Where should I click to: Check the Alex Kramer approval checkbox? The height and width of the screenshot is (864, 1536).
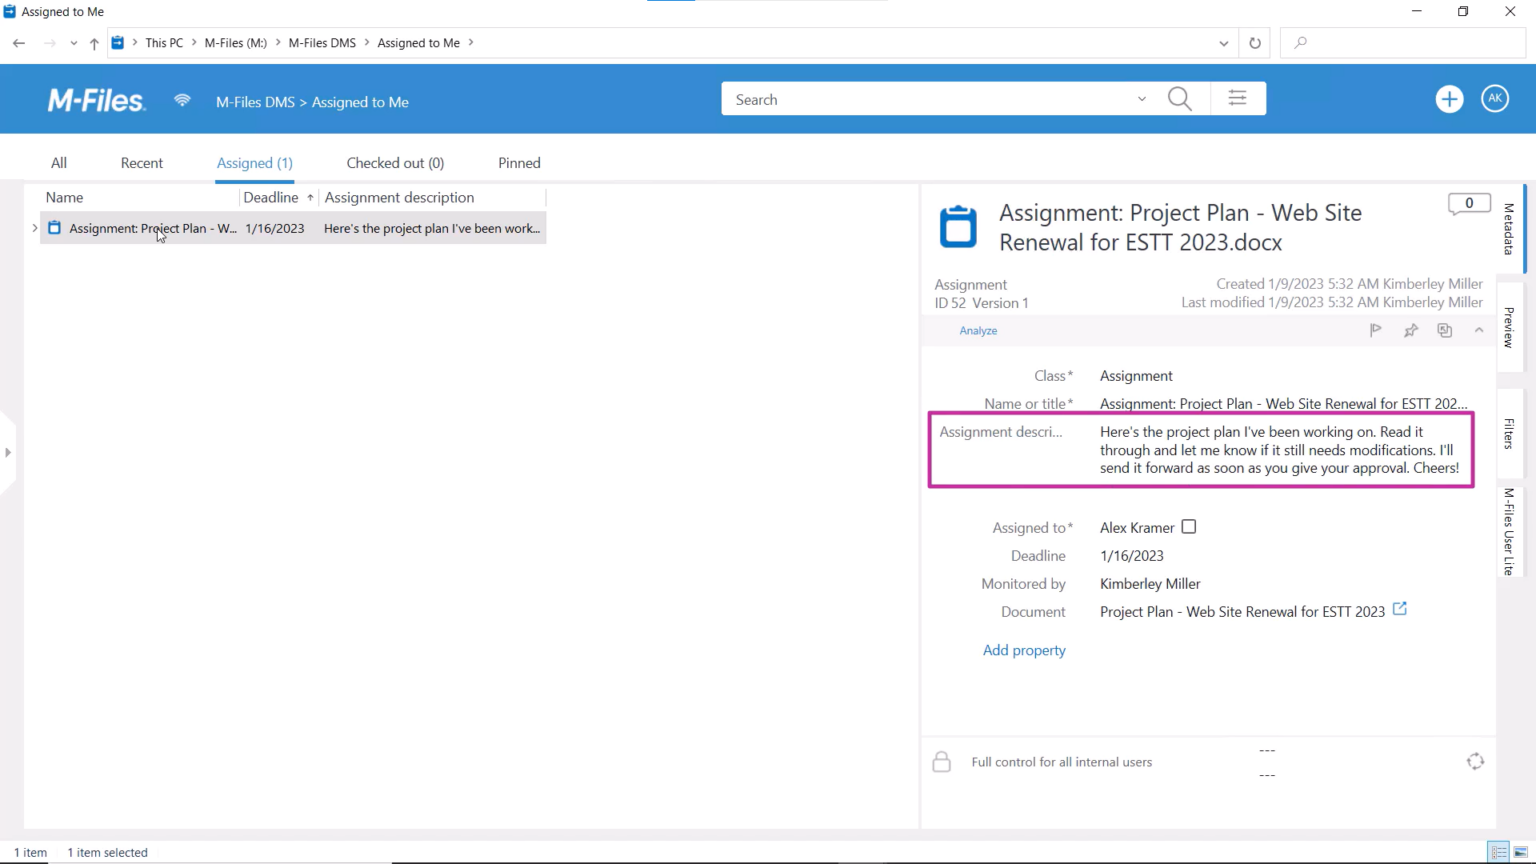(1188, 527)
